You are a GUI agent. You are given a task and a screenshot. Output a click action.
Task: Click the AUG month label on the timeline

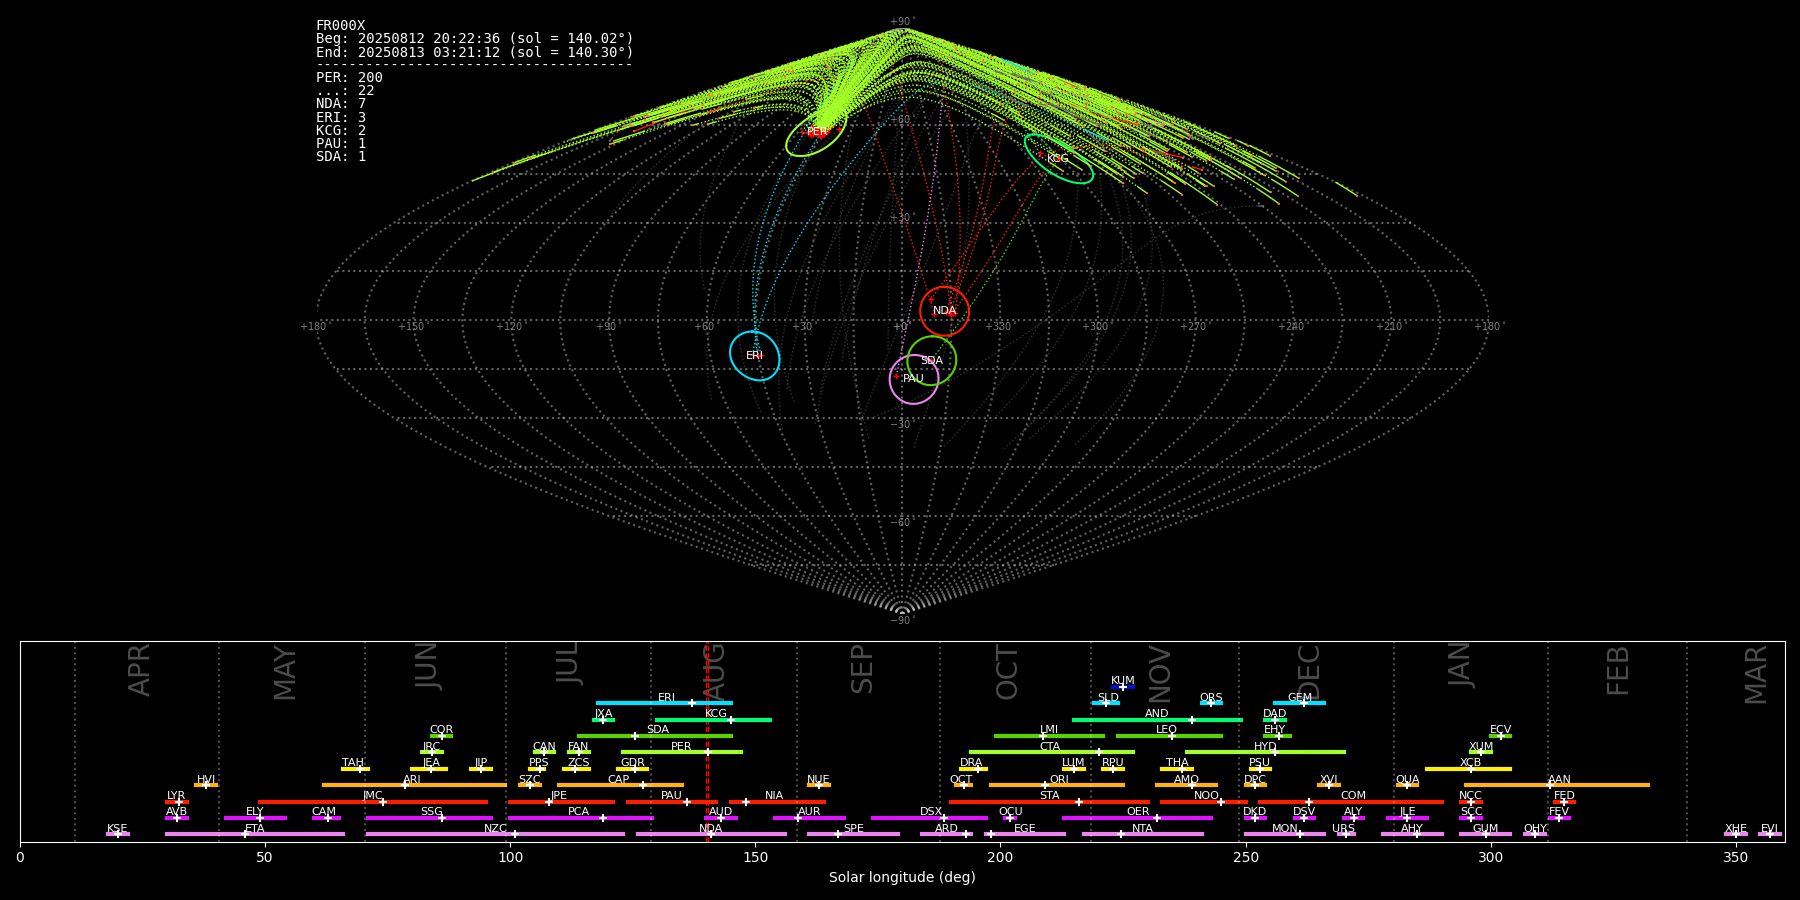715,670
